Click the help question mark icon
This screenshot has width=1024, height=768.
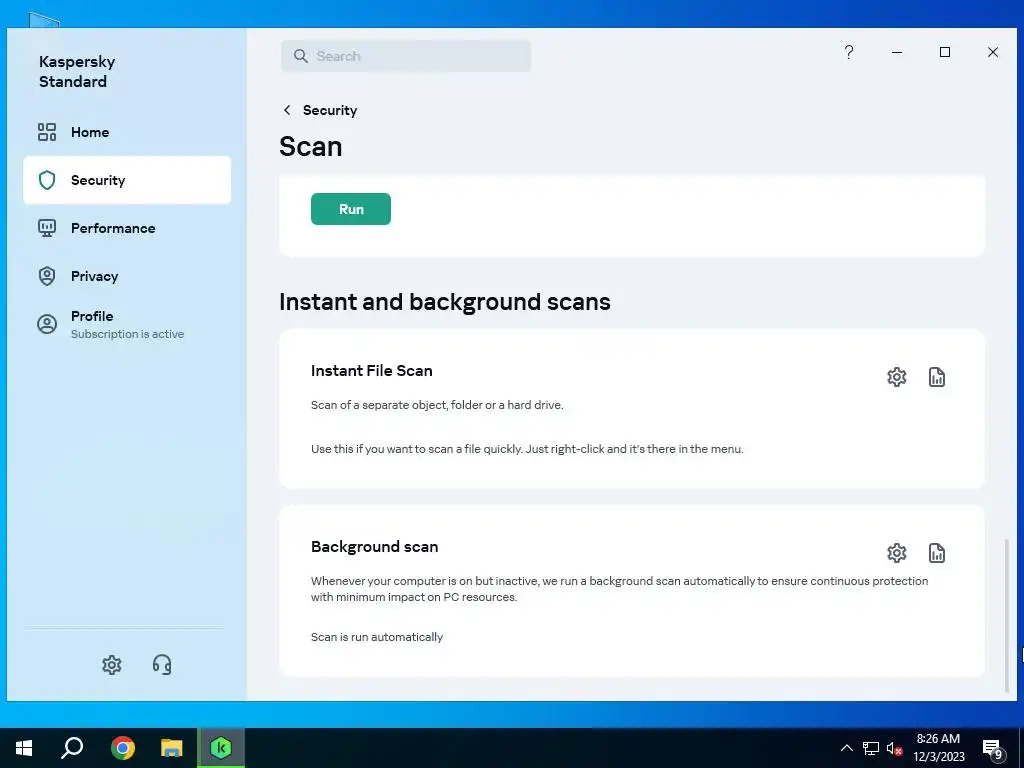coord(848,52)
